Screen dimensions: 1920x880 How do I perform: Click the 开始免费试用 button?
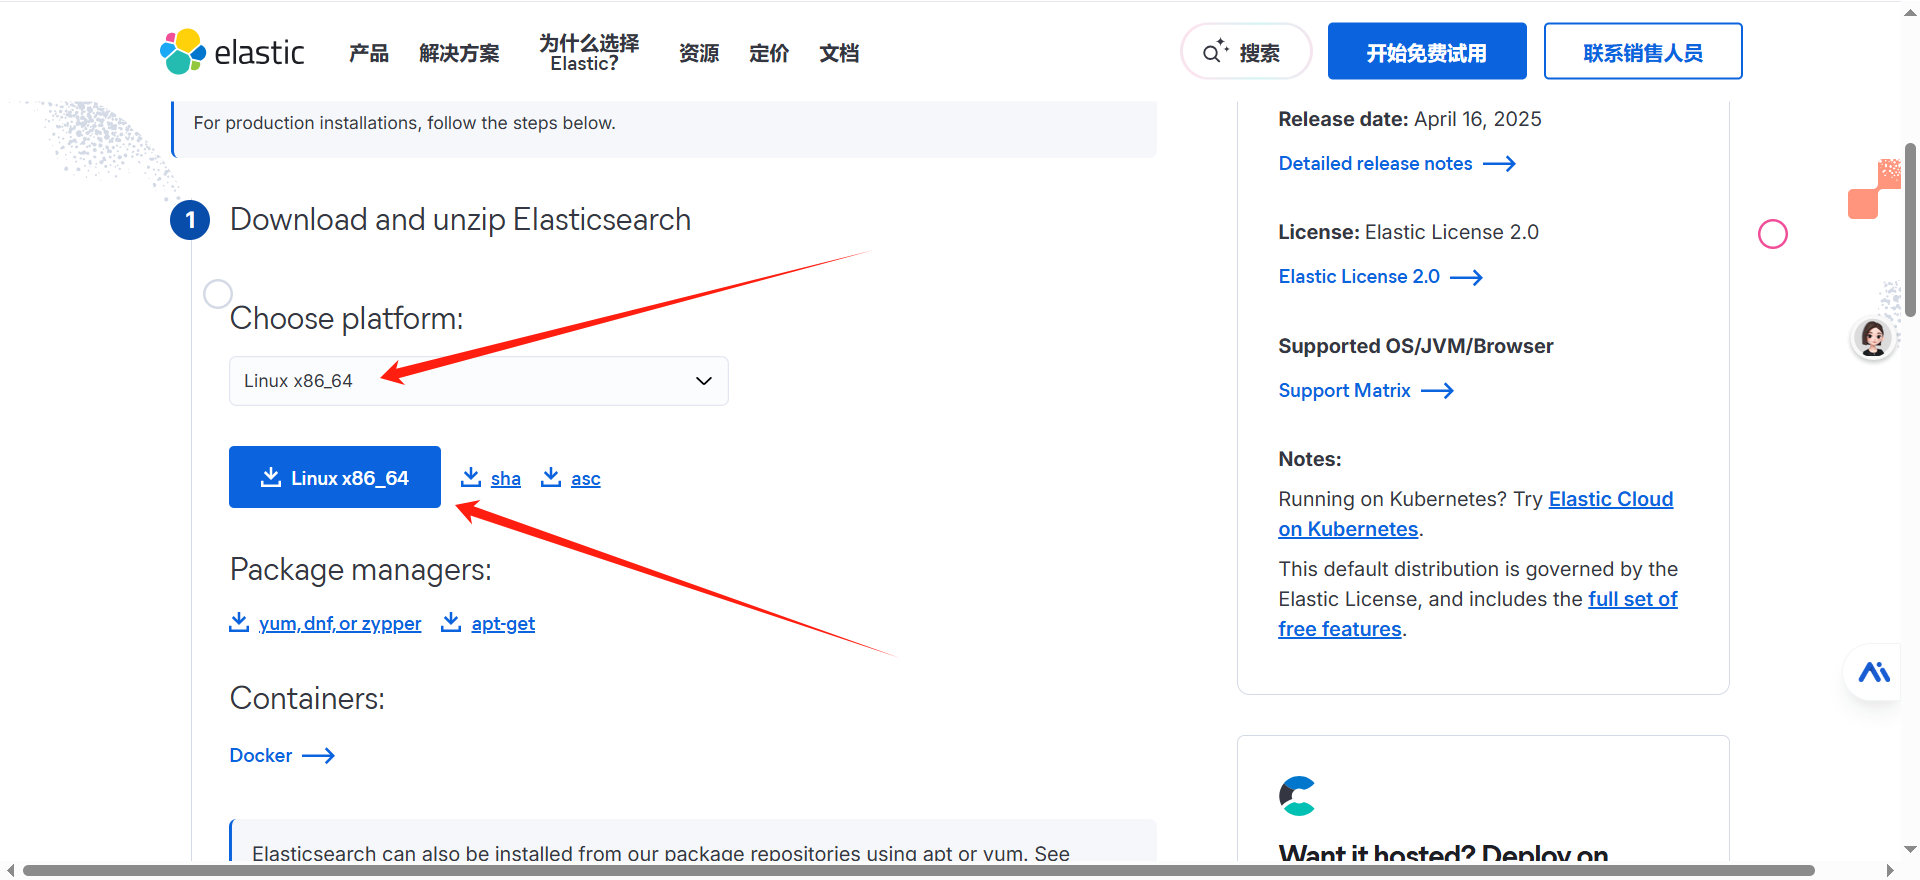tap(1427, 51)
